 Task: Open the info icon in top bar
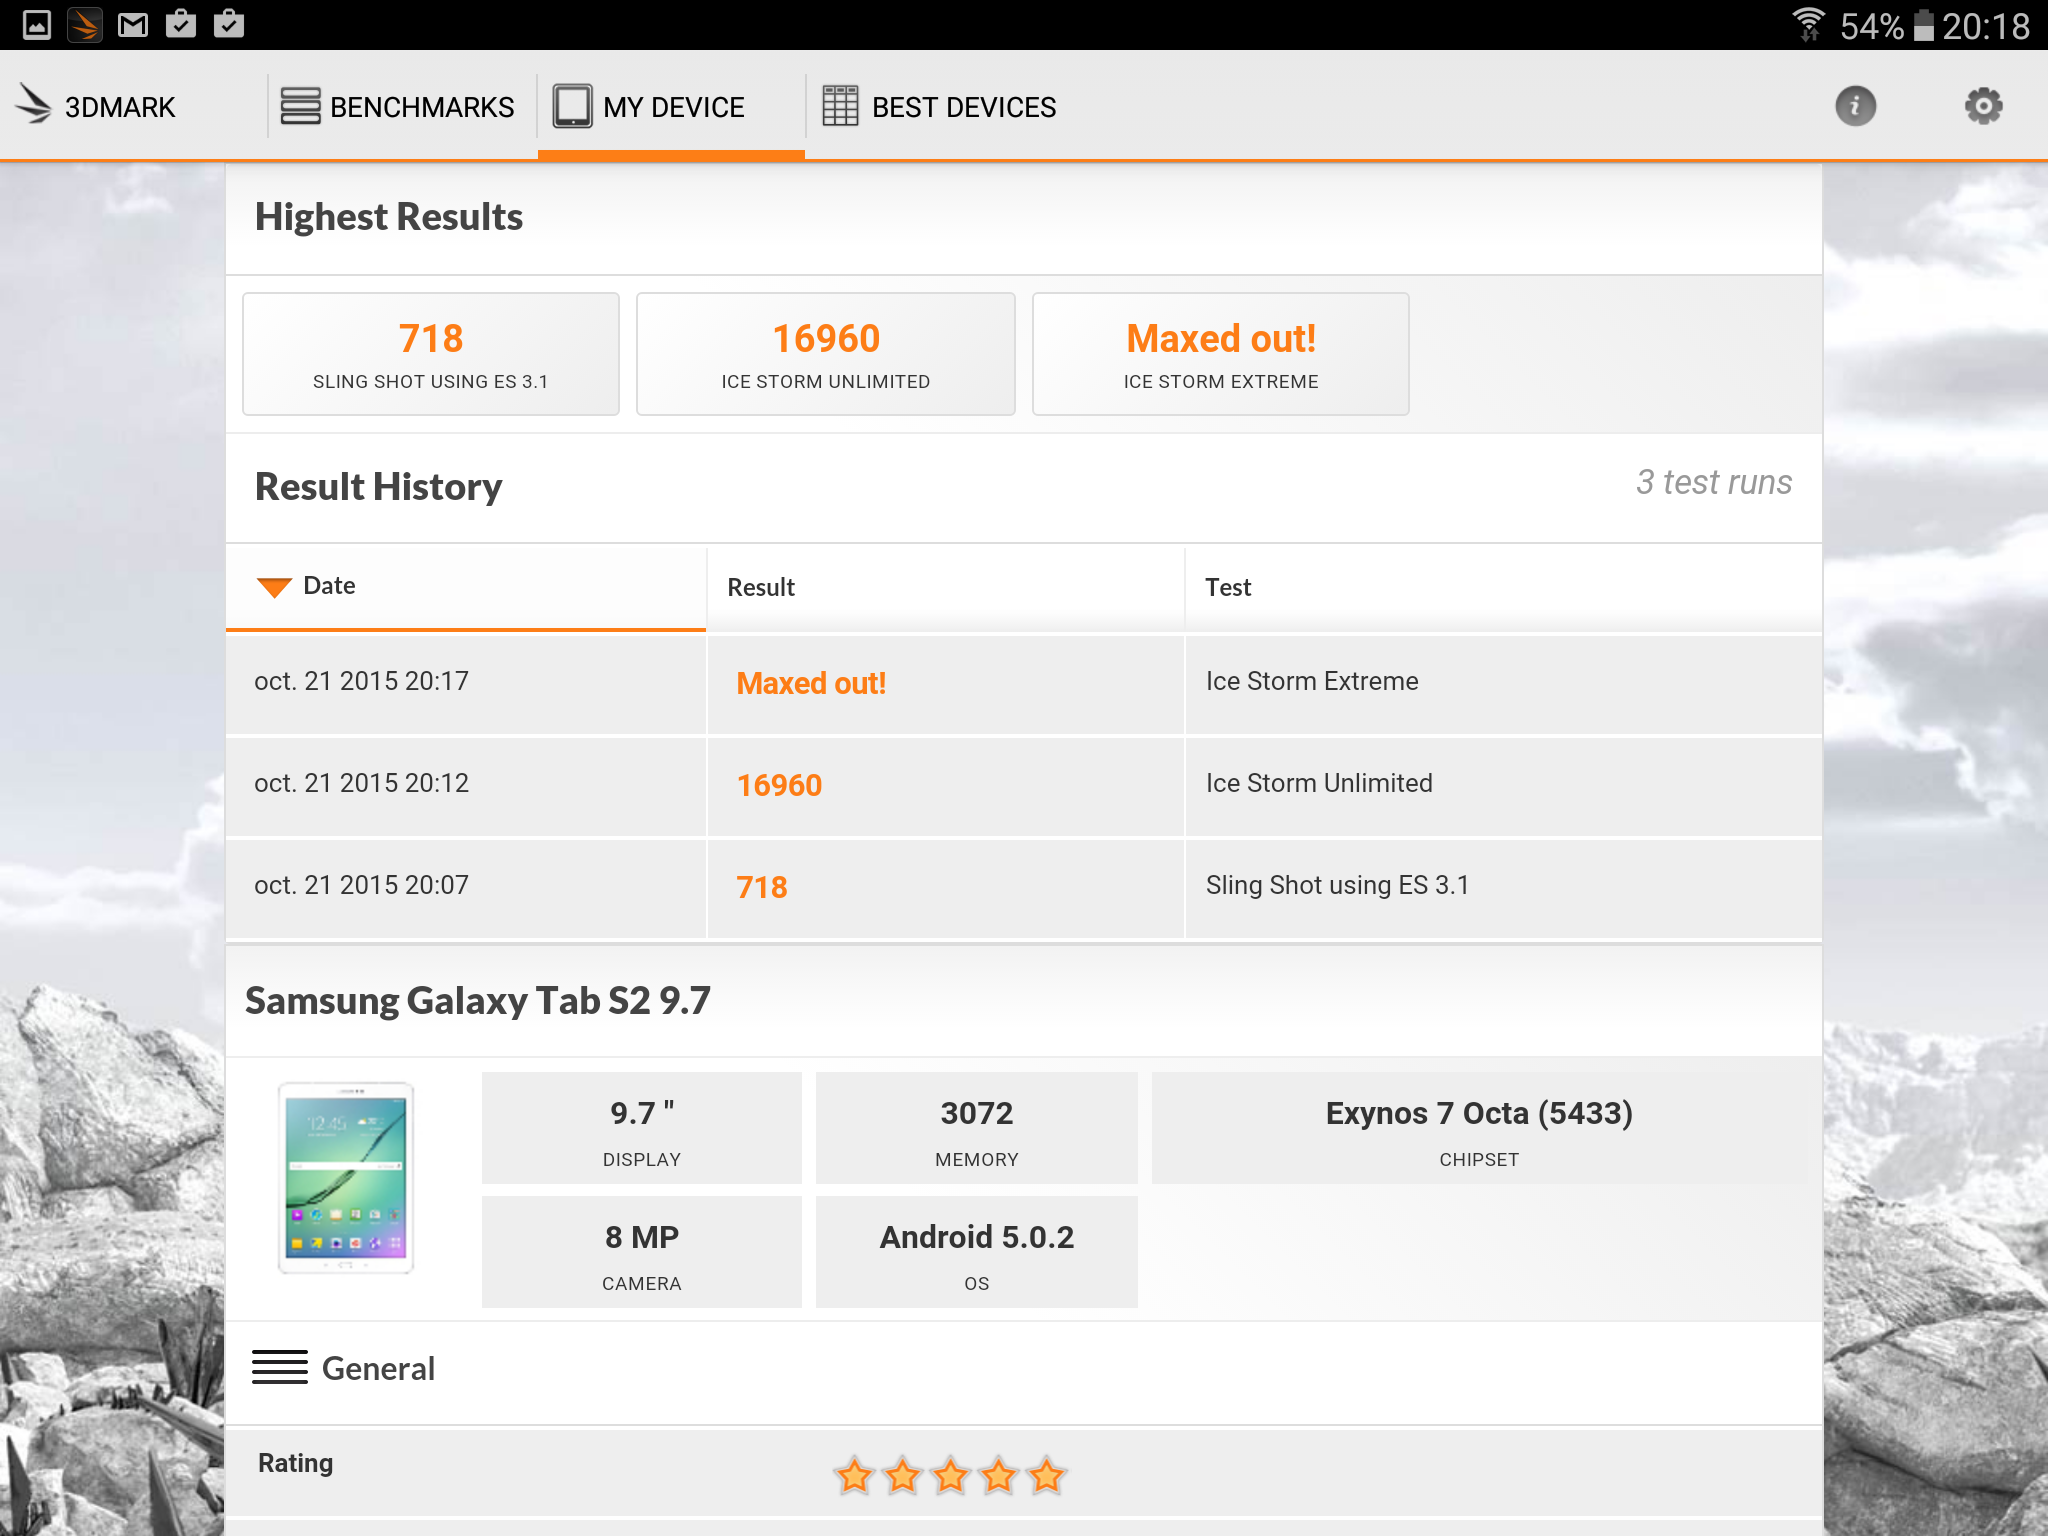tap(1855, 106)
